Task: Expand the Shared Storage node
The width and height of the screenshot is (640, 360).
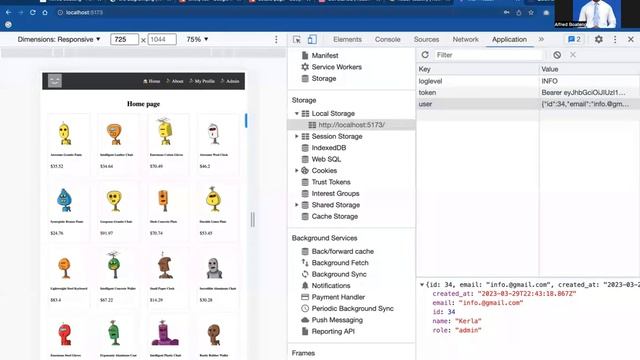Action: 297,205
